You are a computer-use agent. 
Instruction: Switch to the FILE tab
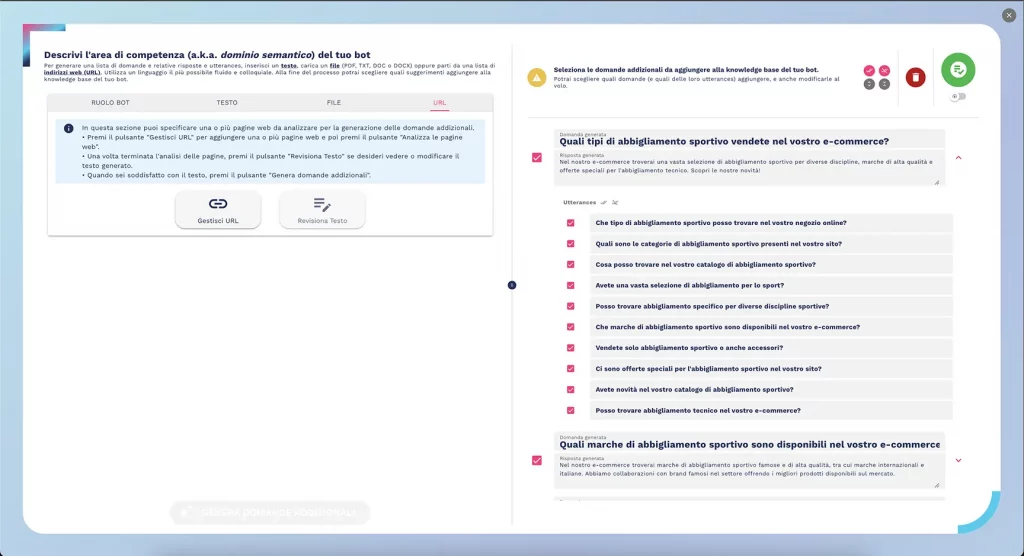(x=334, y=103)
